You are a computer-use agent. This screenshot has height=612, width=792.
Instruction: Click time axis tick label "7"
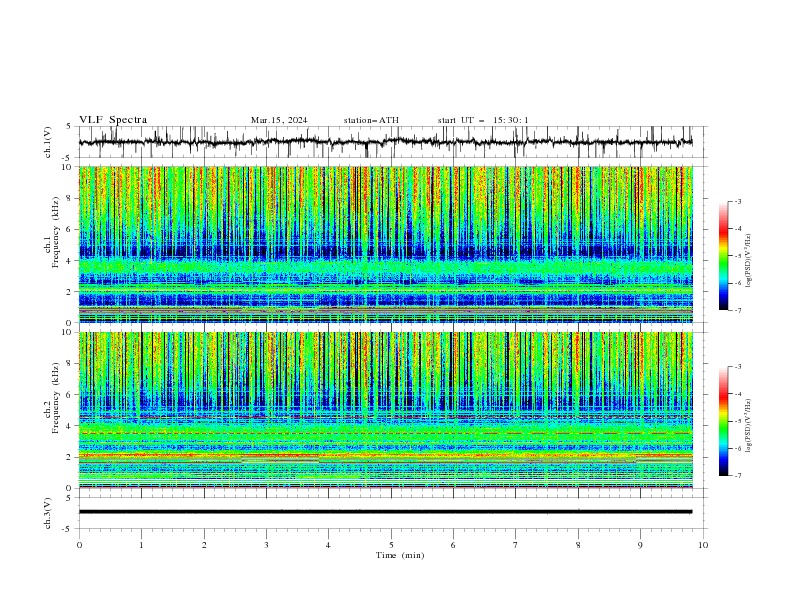coord(516,545)
